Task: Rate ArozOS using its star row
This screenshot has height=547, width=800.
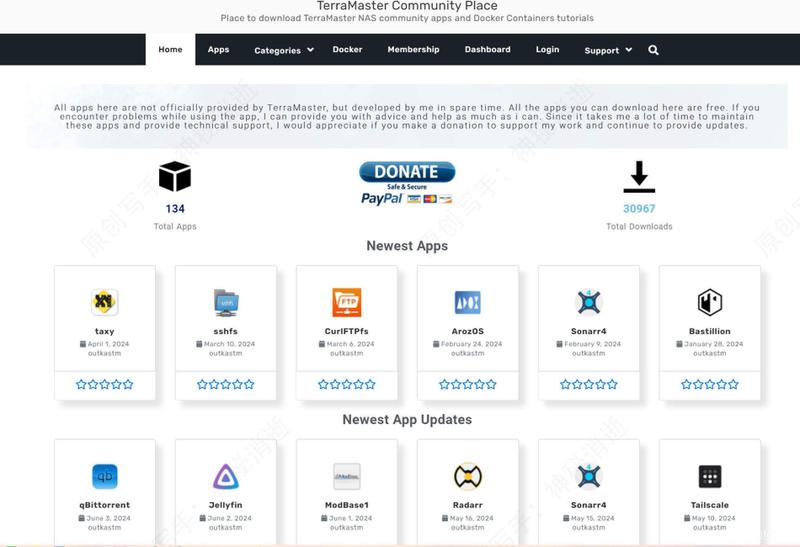Action: (x=467, y=384)
